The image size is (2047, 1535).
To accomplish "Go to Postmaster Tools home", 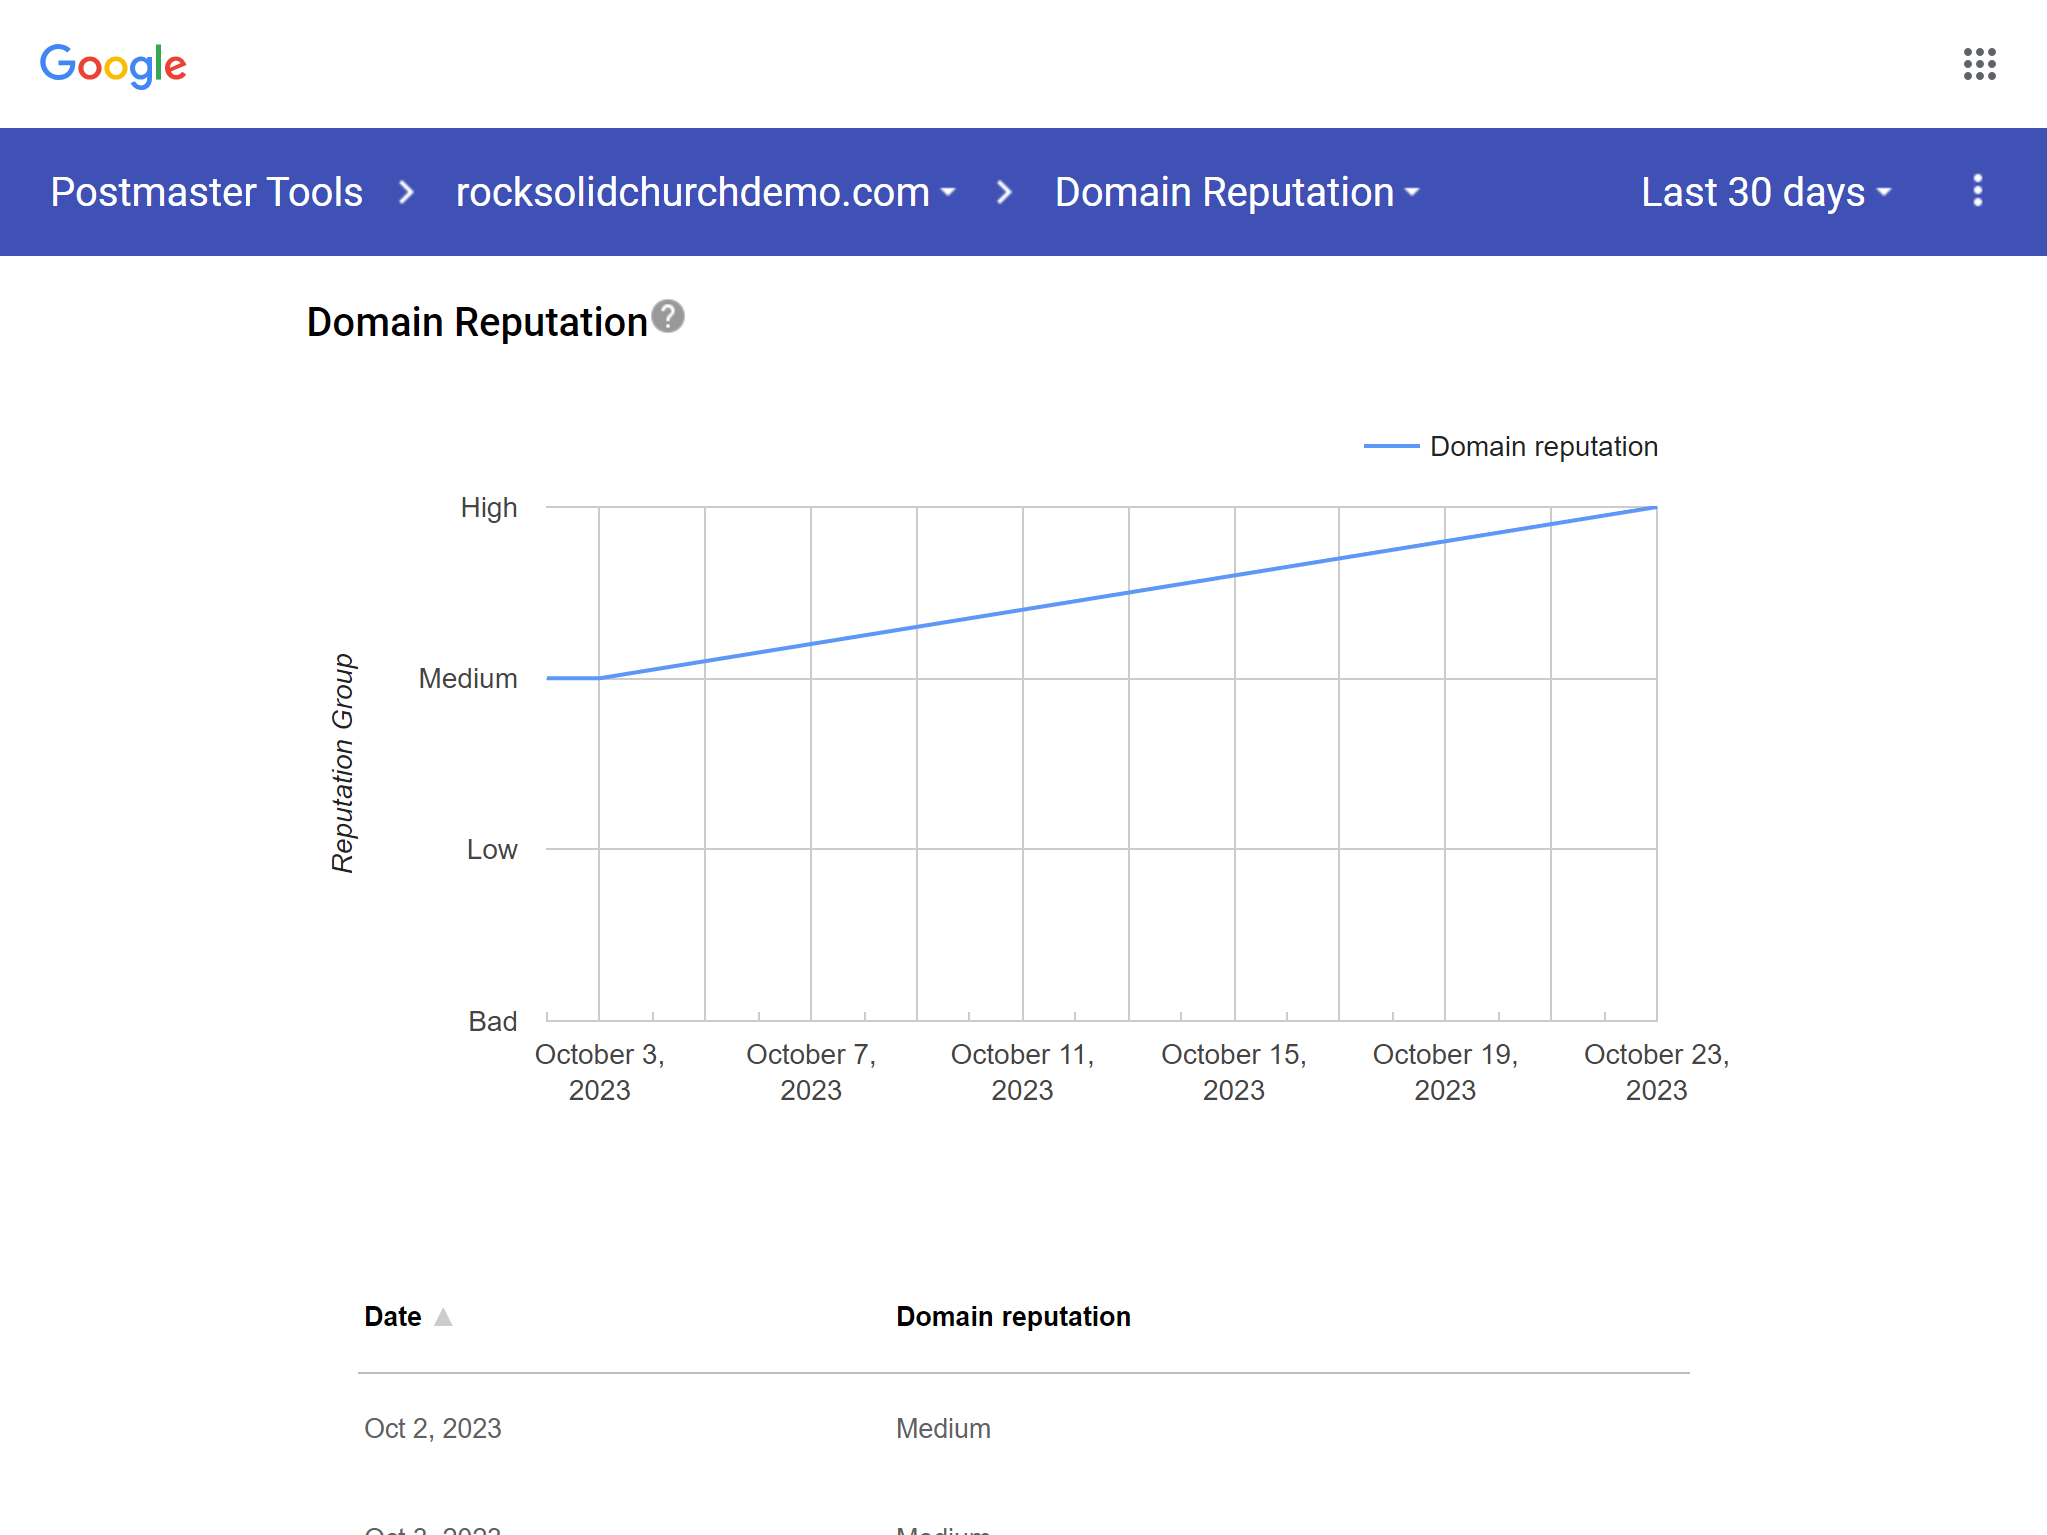I will click(206, 192).
